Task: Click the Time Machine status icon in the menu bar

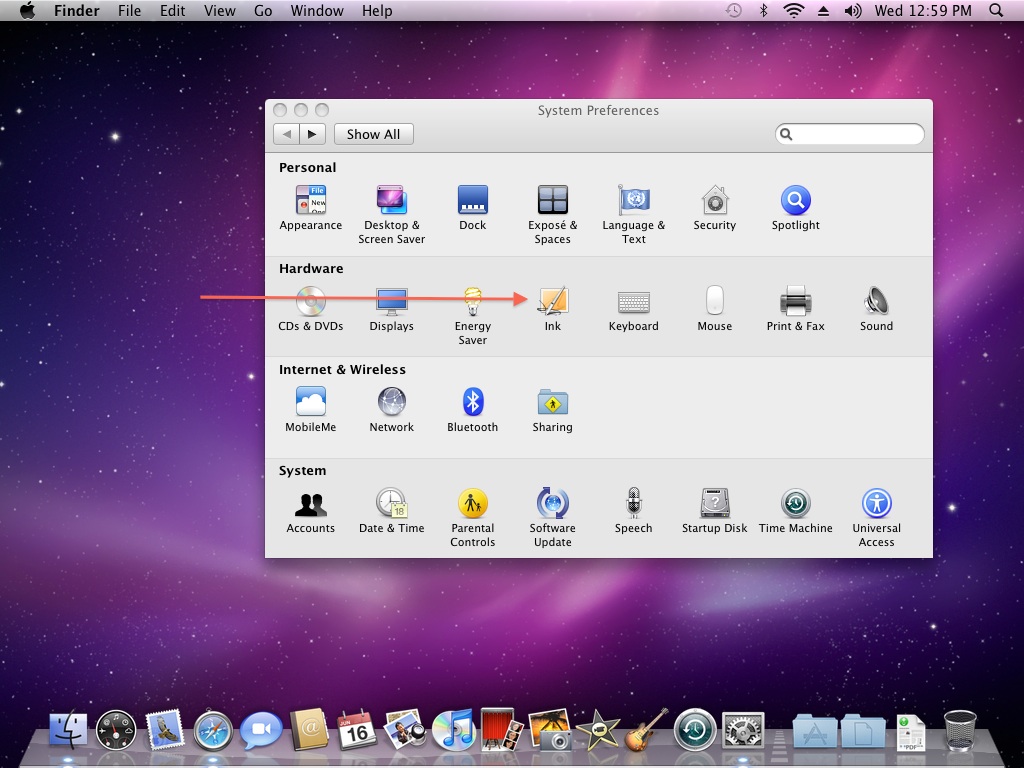Action: (734, 10)
